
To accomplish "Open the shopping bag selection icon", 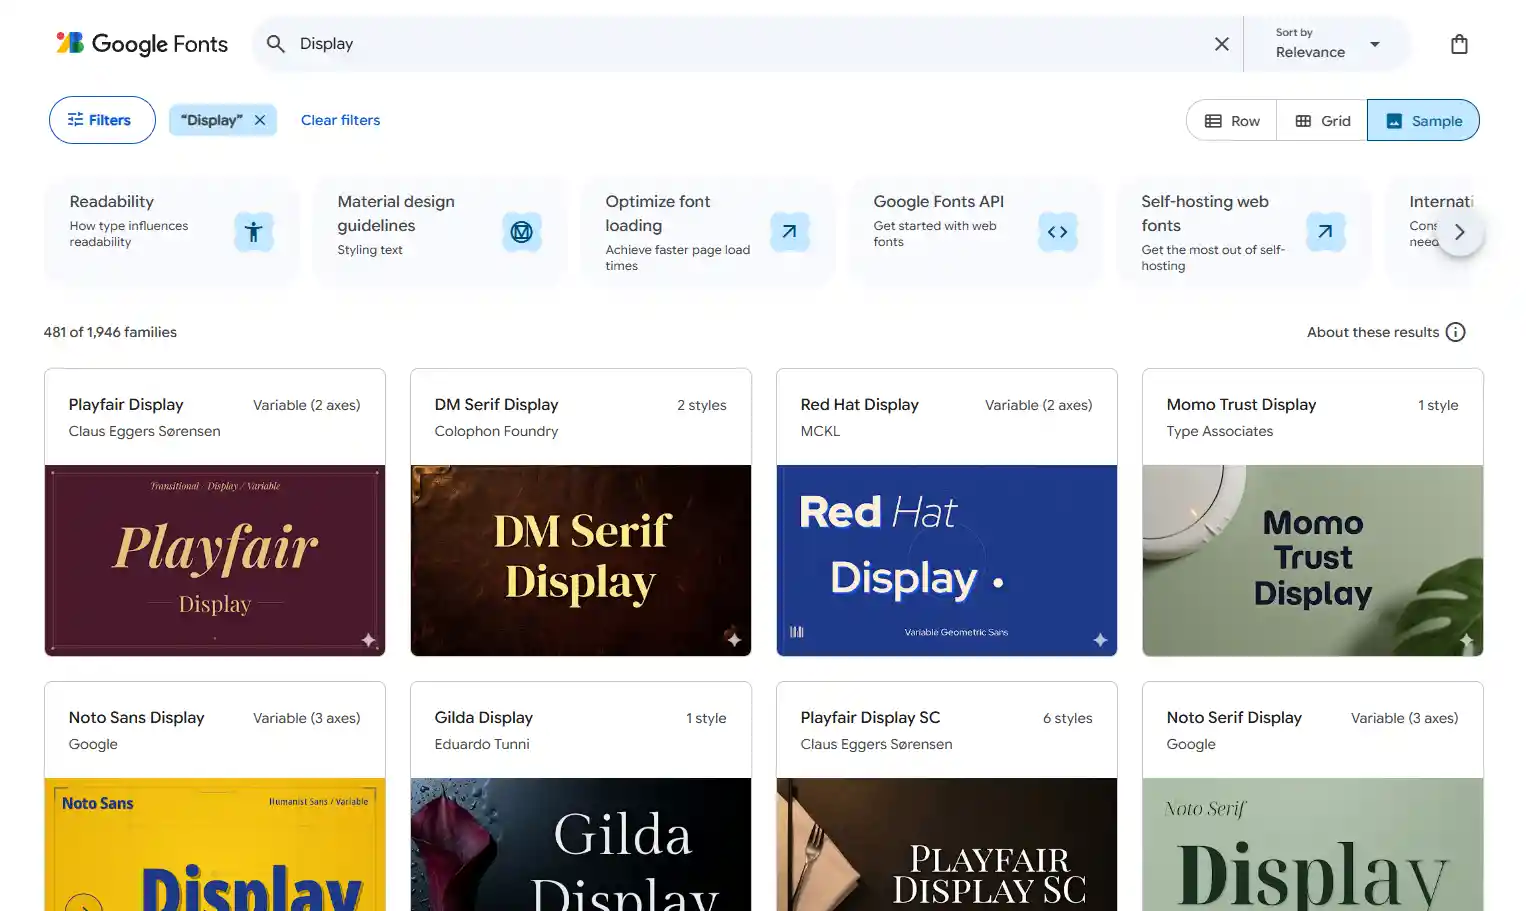I will click(x=1459, y=44).
